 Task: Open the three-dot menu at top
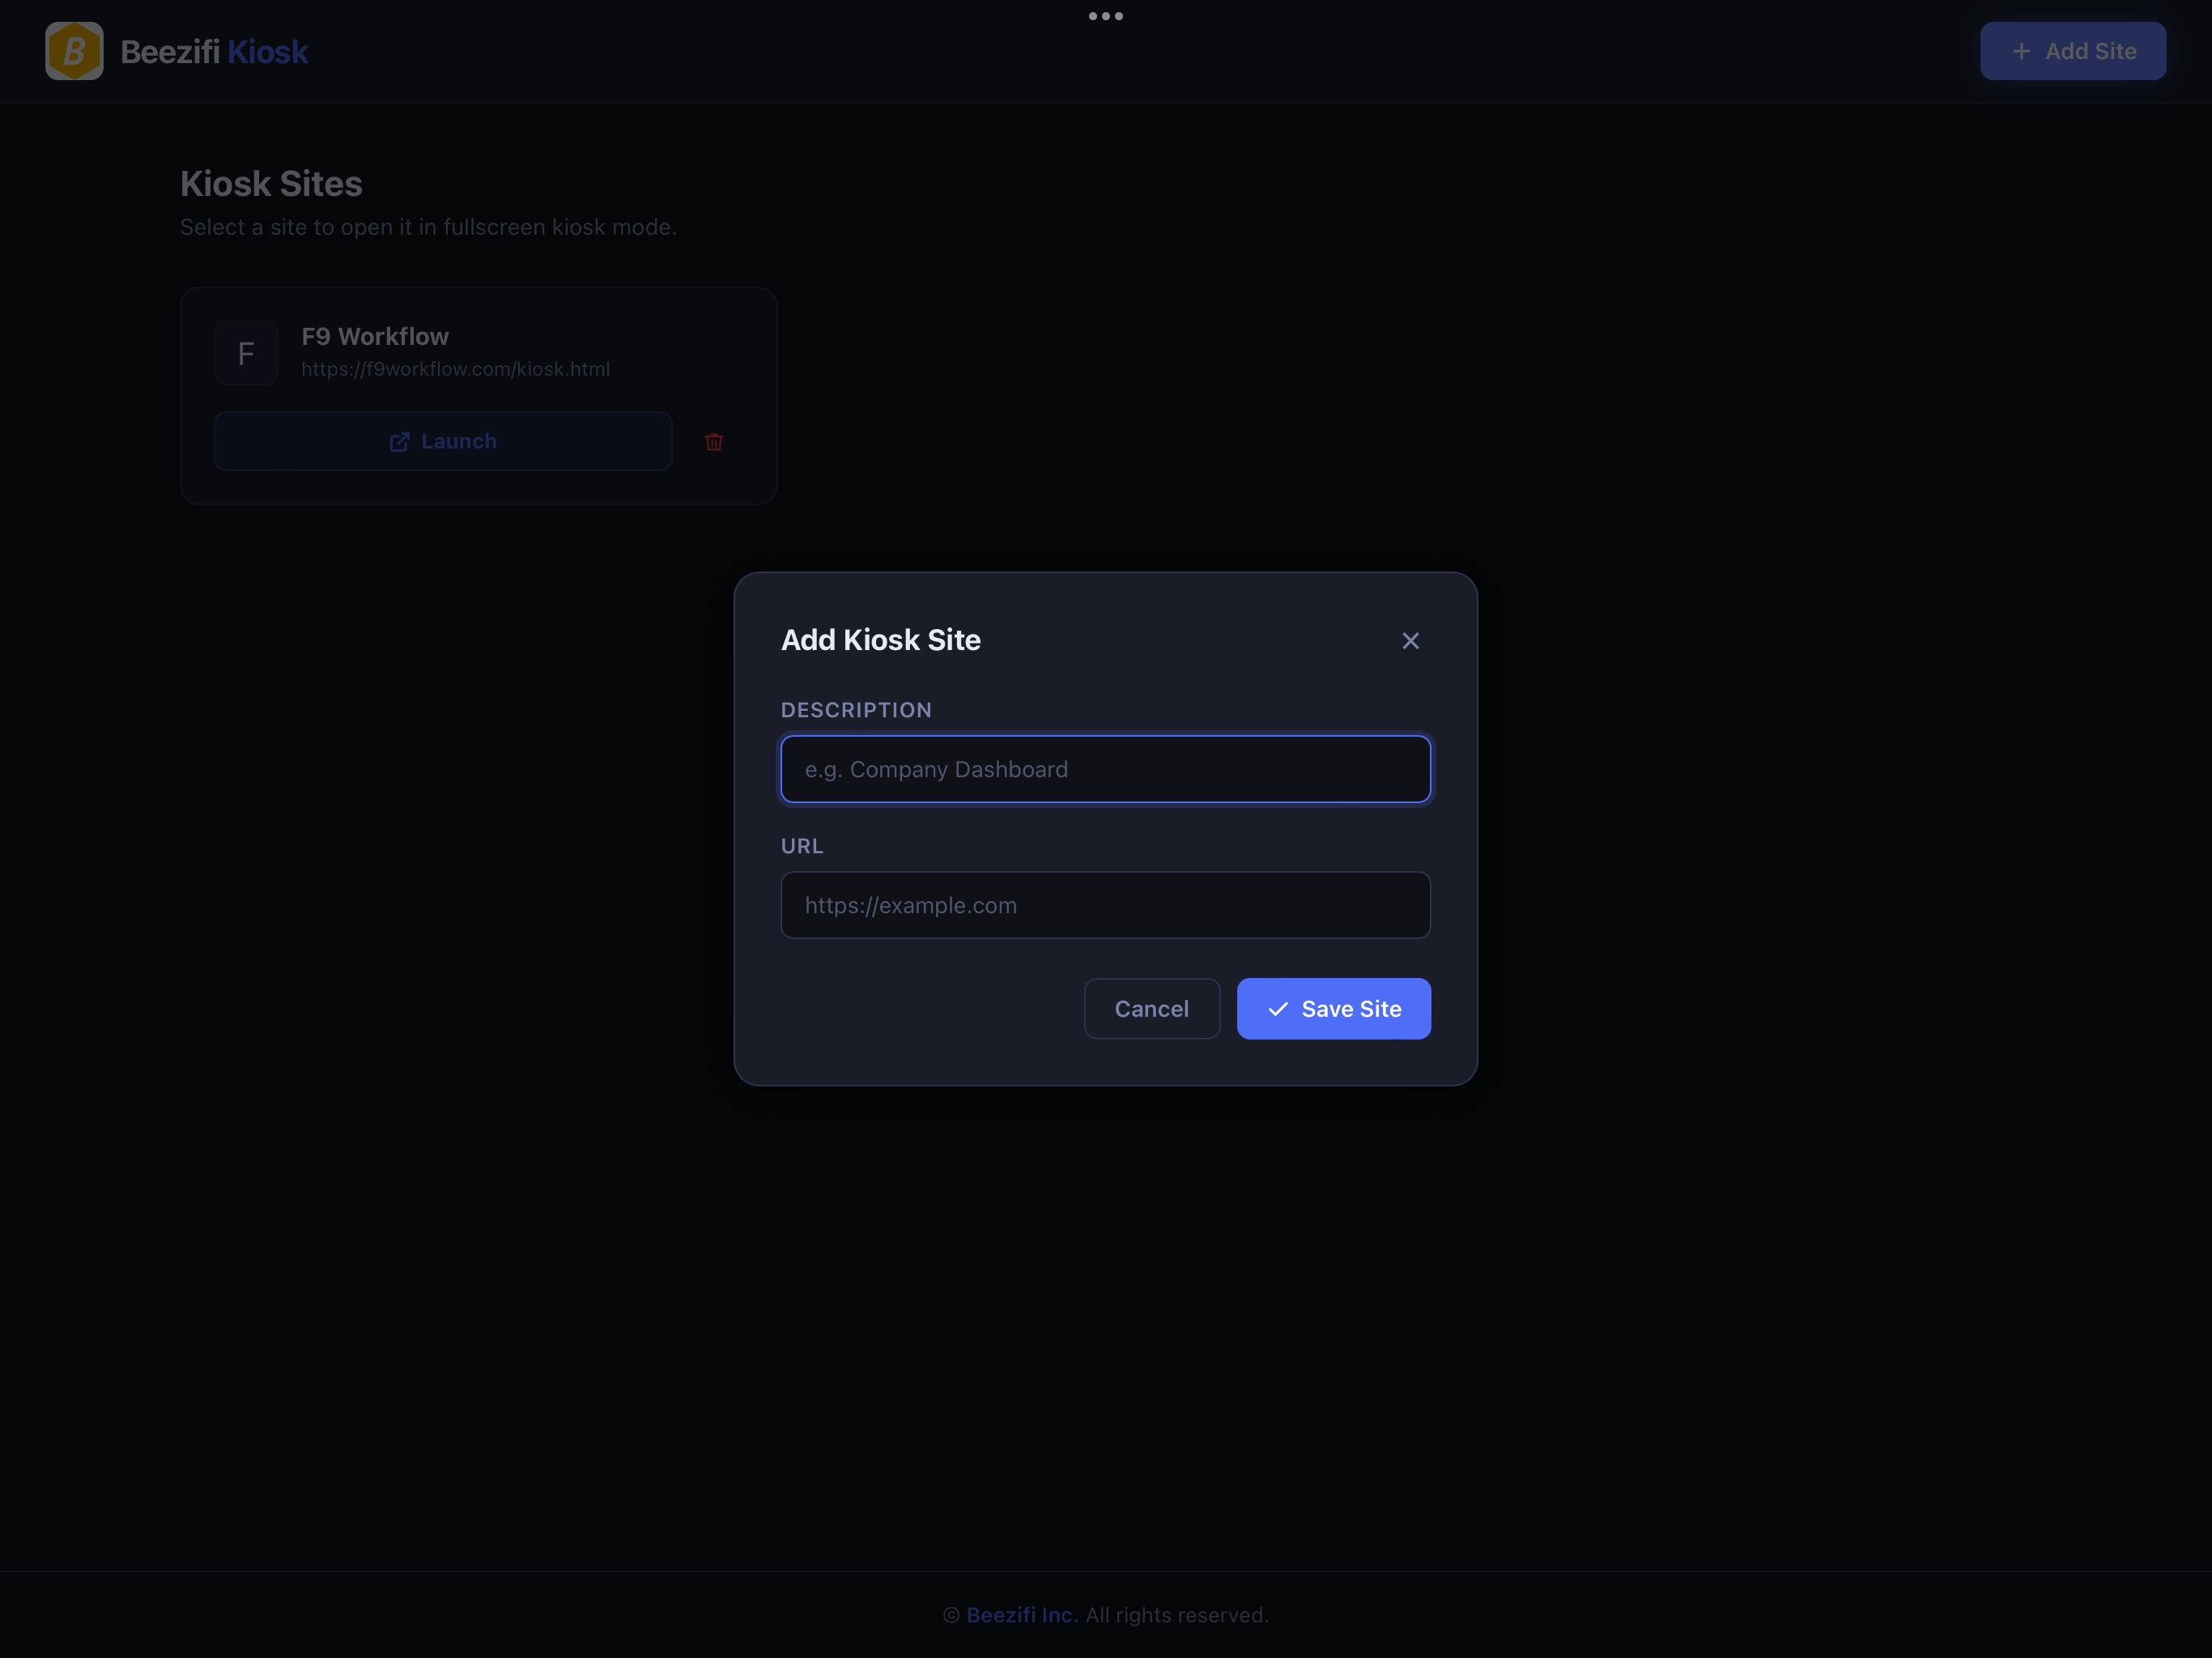pos(1106,16)
